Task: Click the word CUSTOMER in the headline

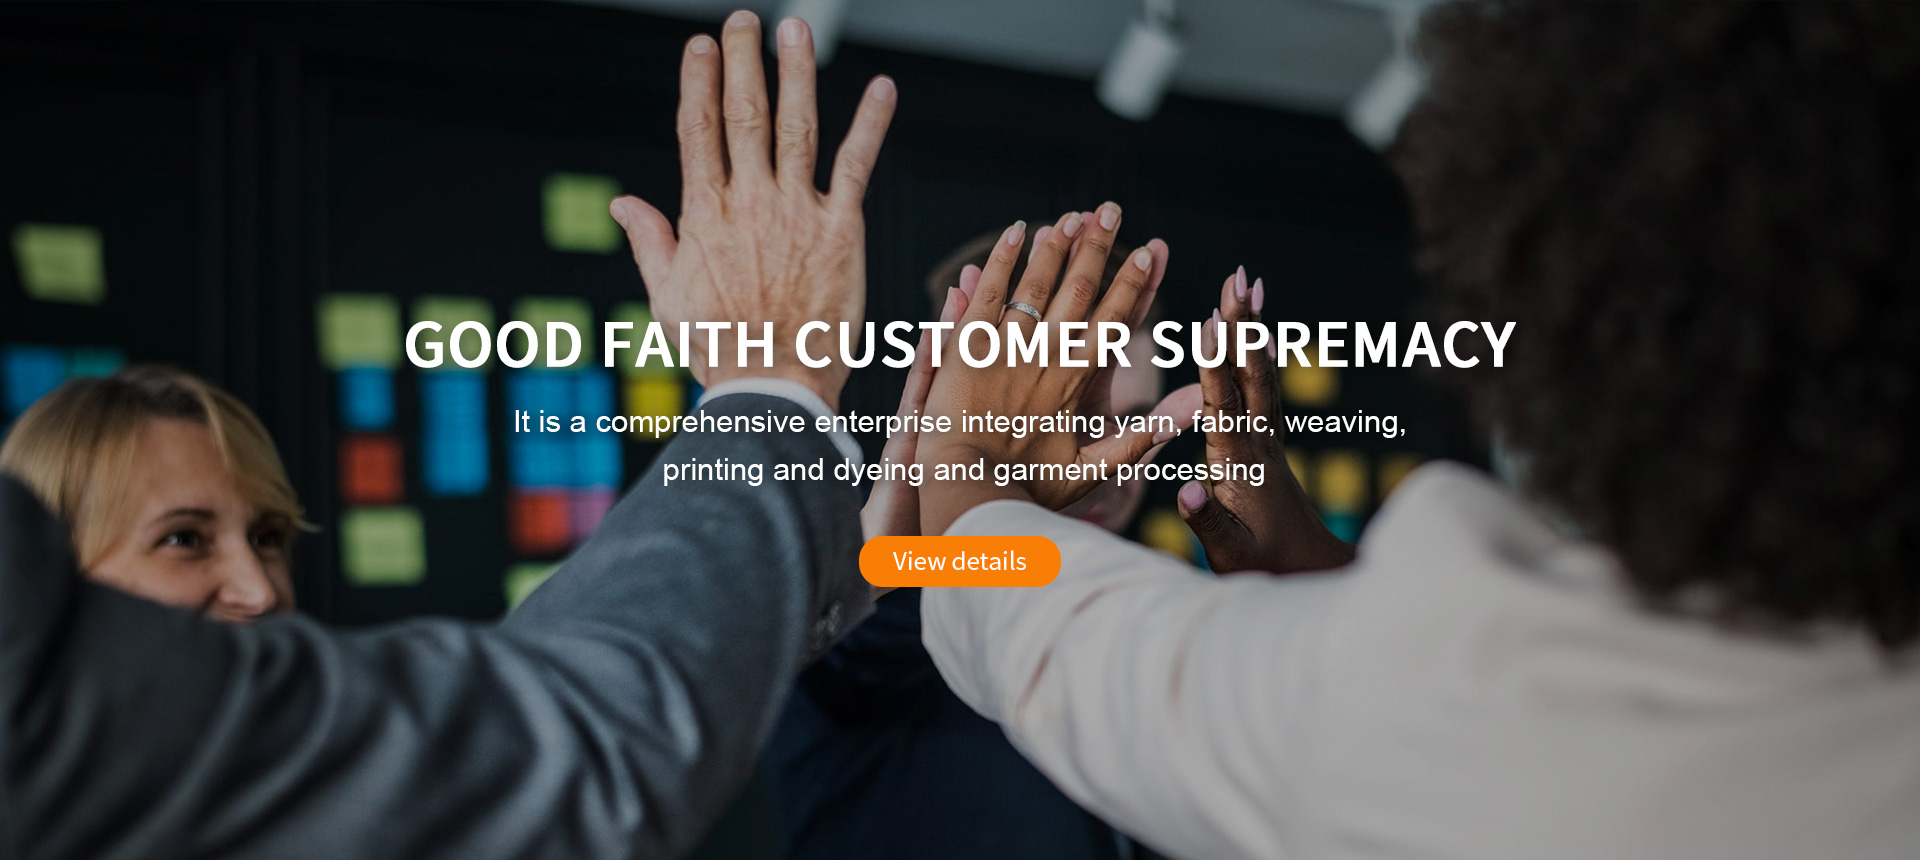Action: [x=963, y=345]
